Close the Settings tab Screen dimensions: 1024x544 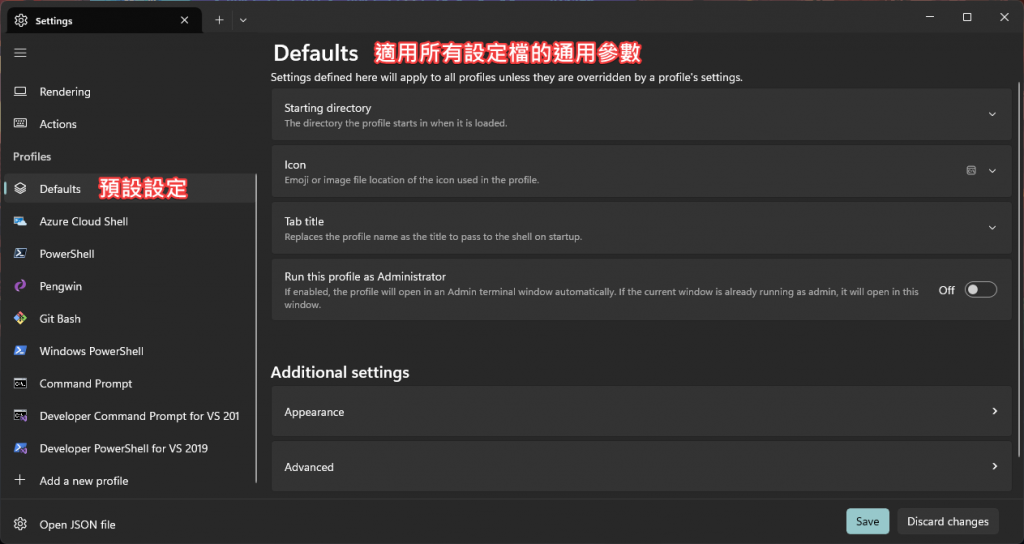click(x=185, y=20)
